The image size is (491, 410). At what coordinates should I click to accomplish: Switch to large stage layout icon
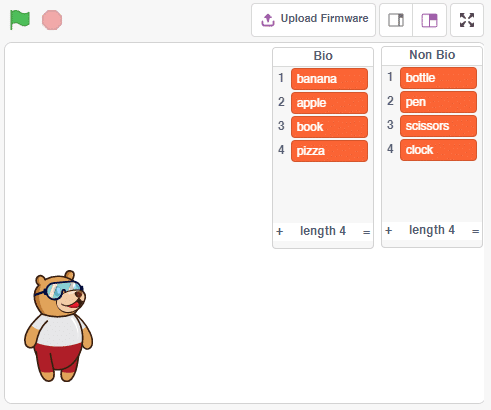[x=429, y=20]
